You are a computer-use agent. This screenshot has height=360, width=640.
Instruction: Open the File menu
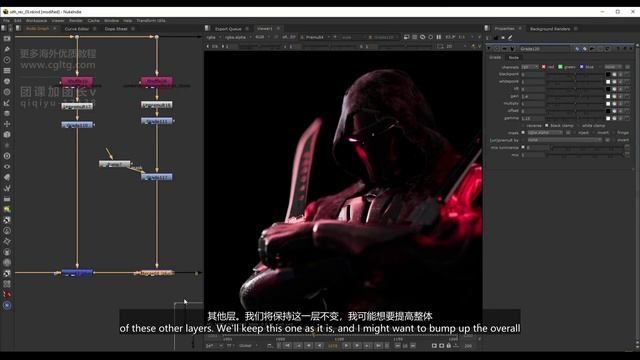6,20
